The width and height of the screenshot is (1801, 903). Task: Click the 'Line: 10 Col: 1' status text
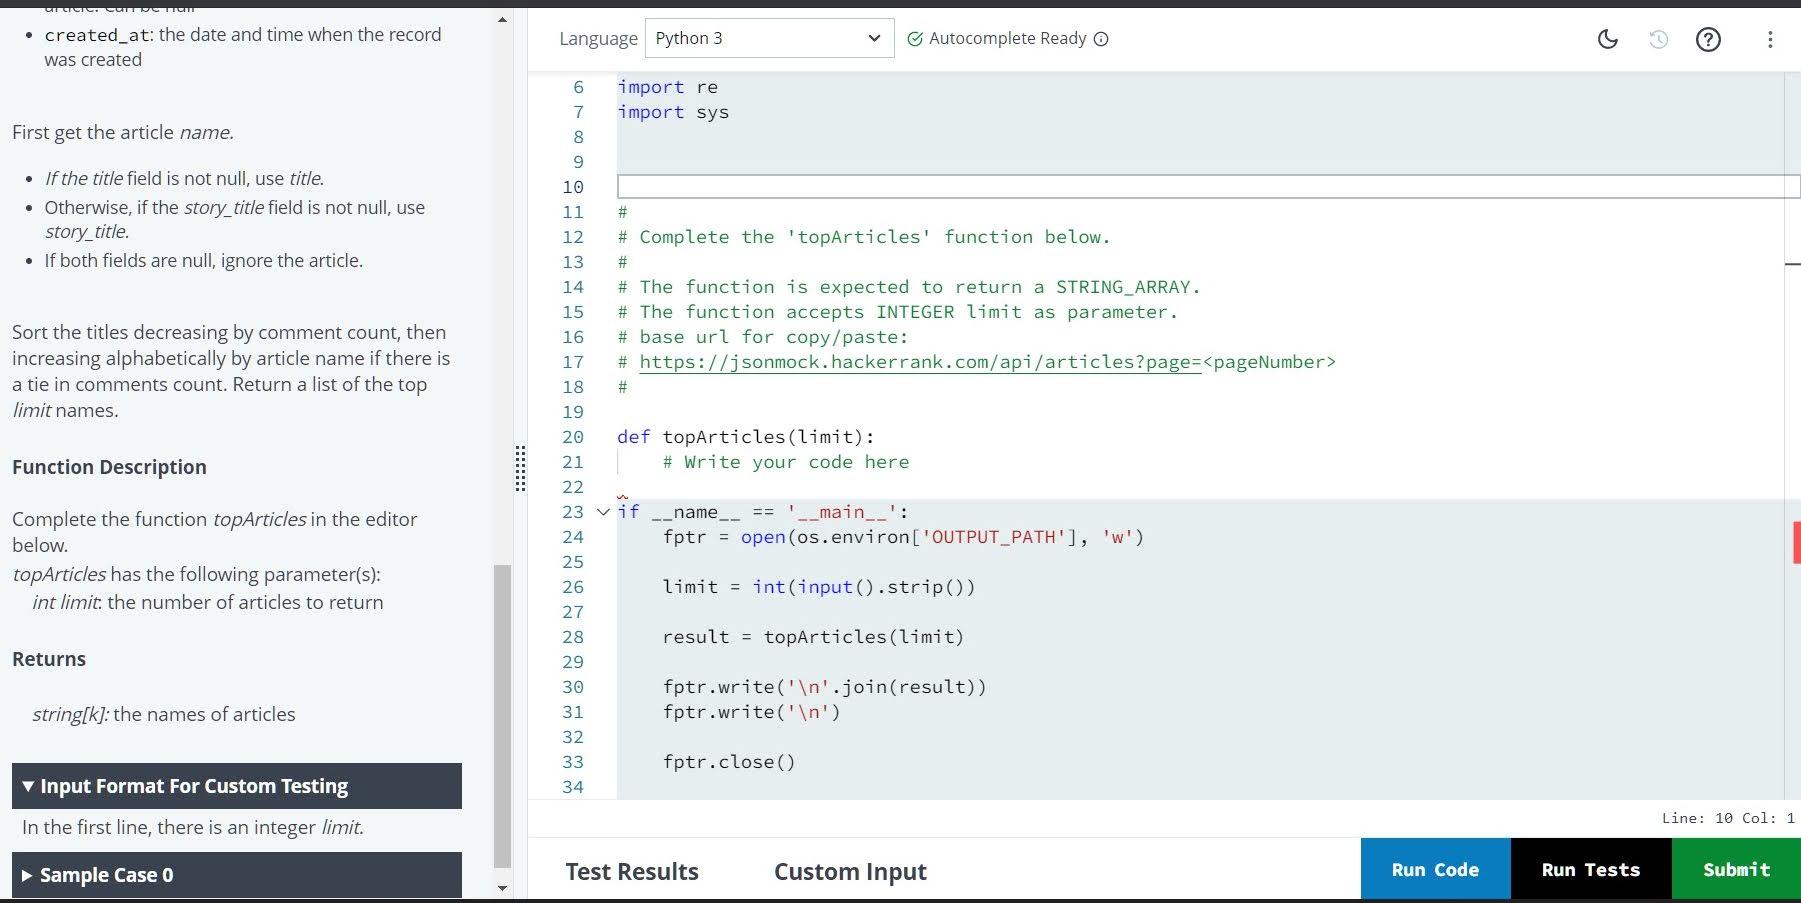click(x=1728, y=818)
